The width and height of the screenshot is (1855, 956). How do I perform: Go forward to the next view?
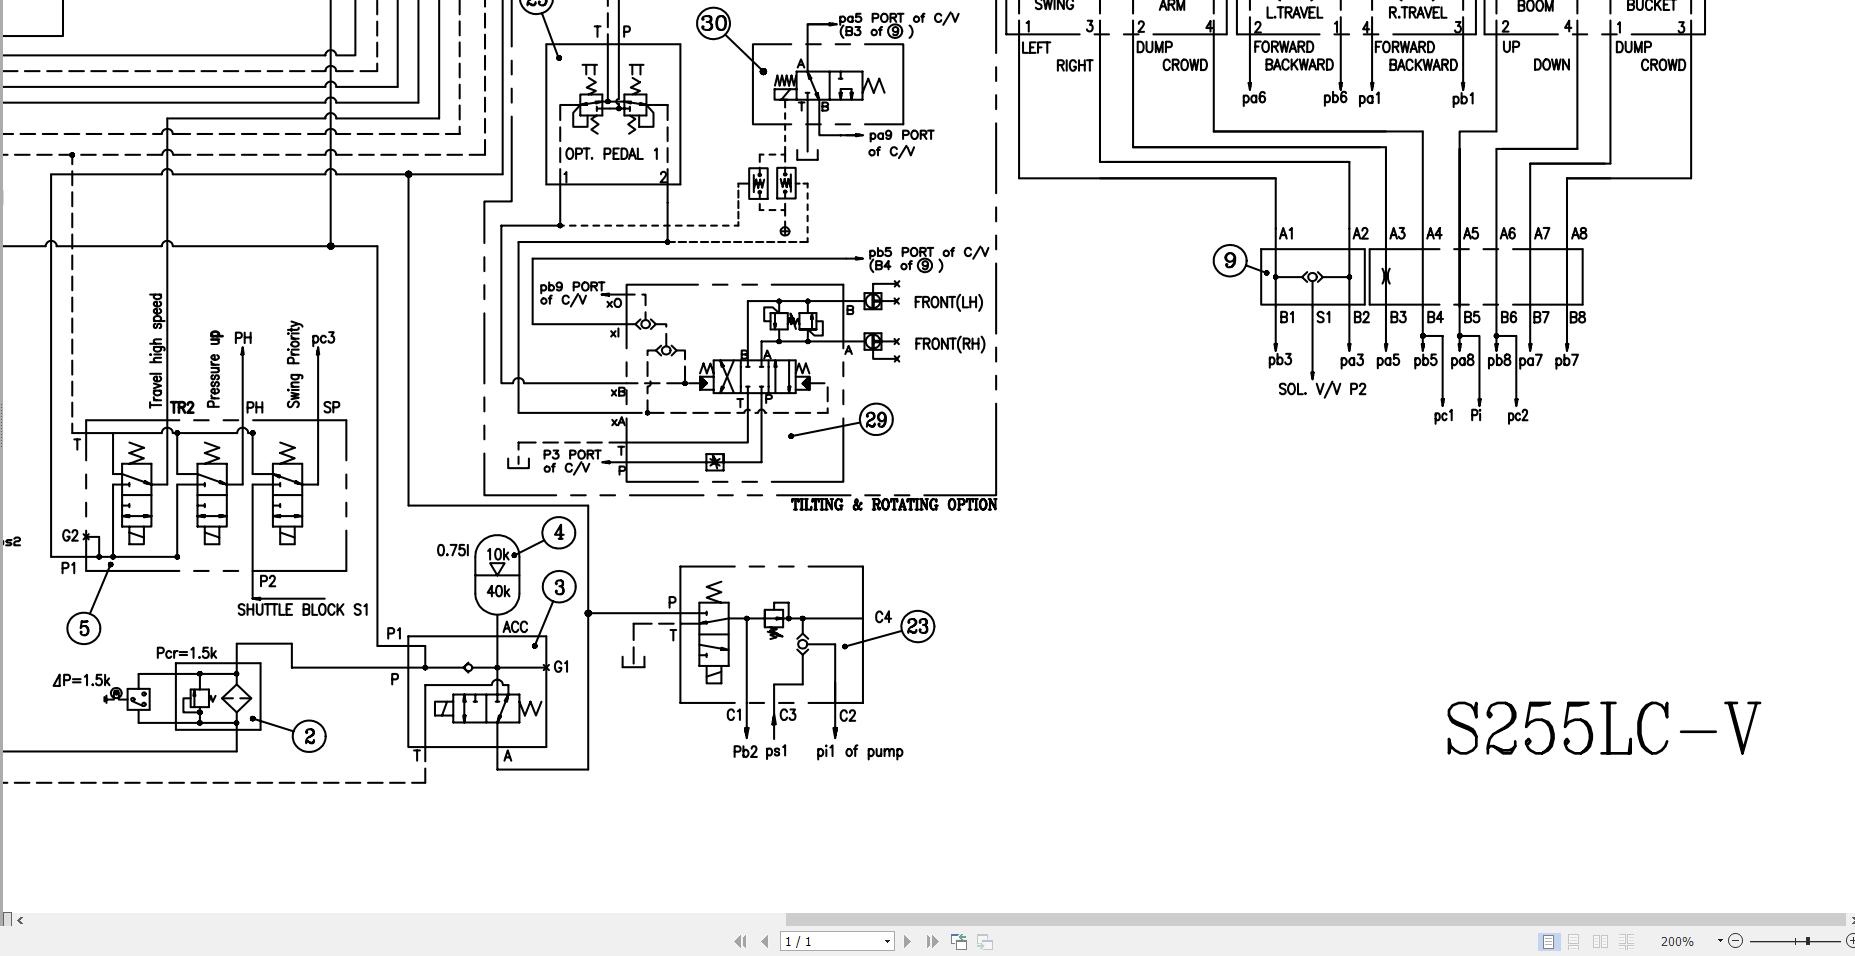click(986, 941)
